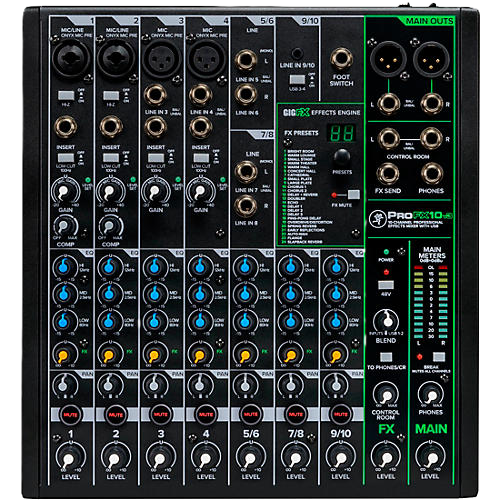The image size is (500, 500).
Task: Toggle the USB 3-4 switch on channel 9/10
Action: (297, 80)
